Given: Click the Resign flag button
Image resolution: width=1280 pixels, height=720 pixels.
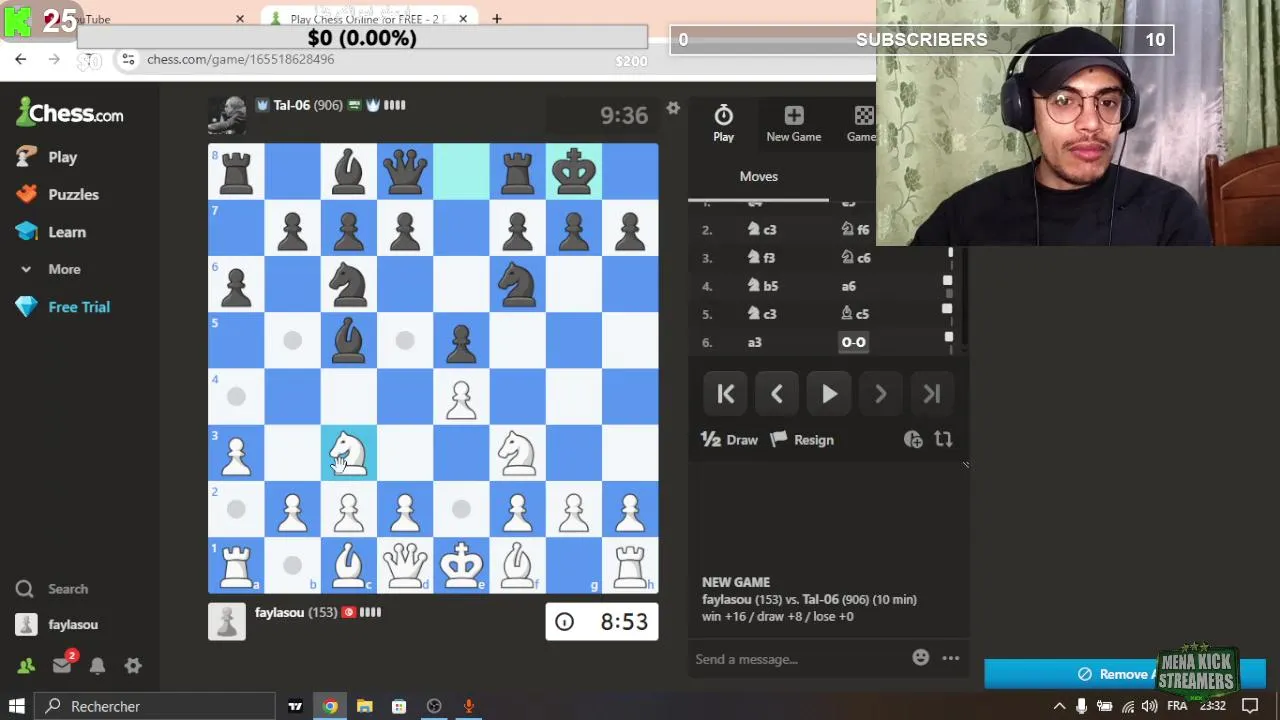Looking at the screenshot, I should point(802,440).
